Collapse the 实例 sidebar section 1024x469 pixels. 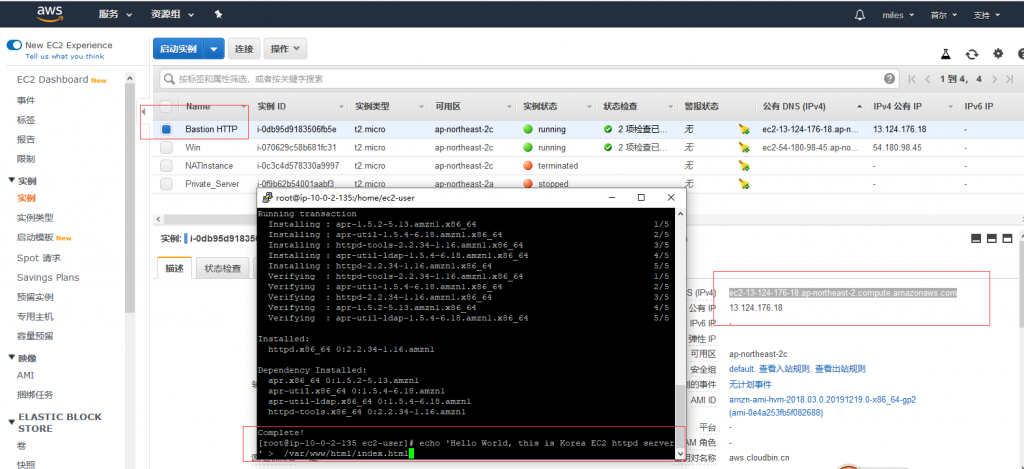pyautogui.click(x=12, y=180)
